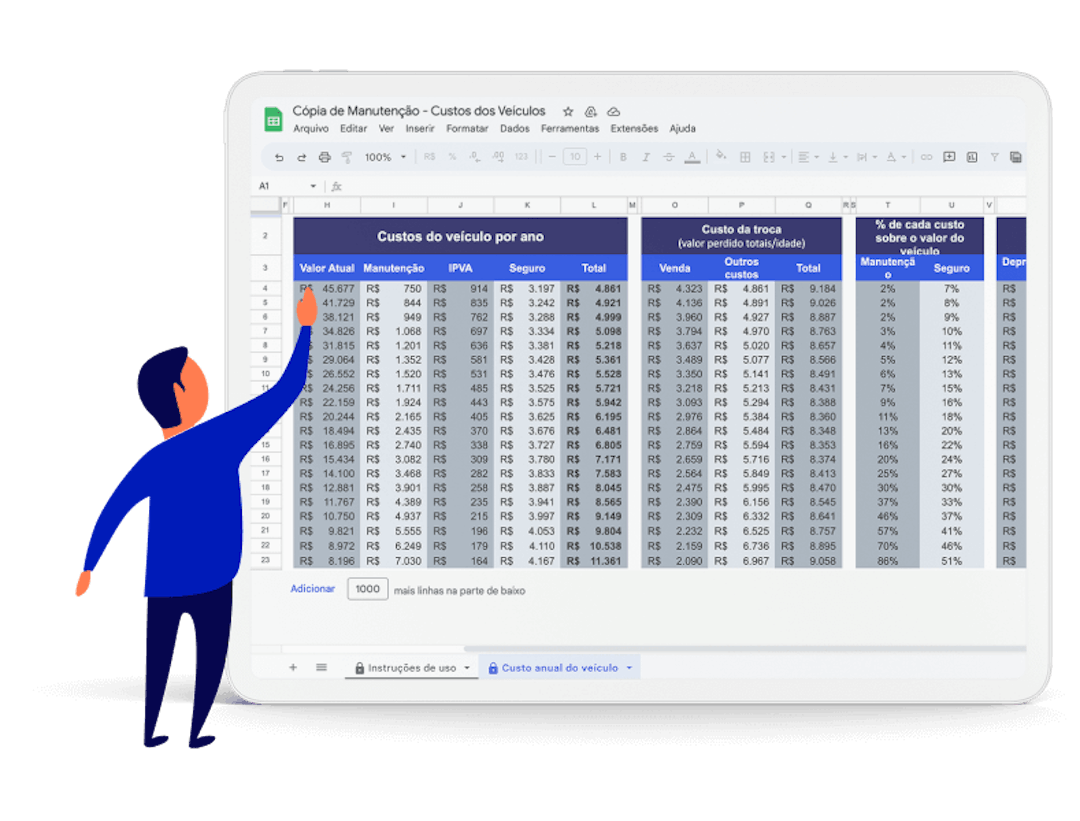Star the document with the star icon

(x=568, y=112)
